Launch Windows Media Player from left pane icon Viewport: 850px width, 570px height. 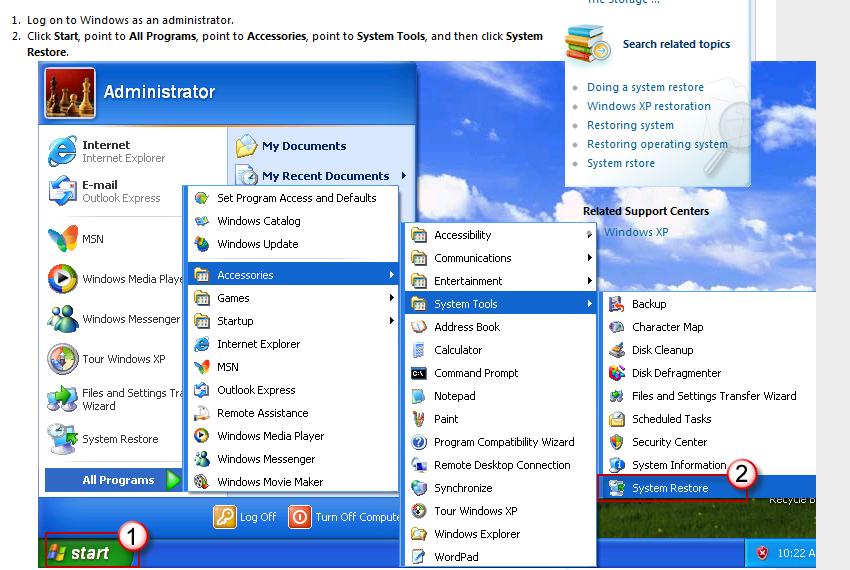(62, 279)
